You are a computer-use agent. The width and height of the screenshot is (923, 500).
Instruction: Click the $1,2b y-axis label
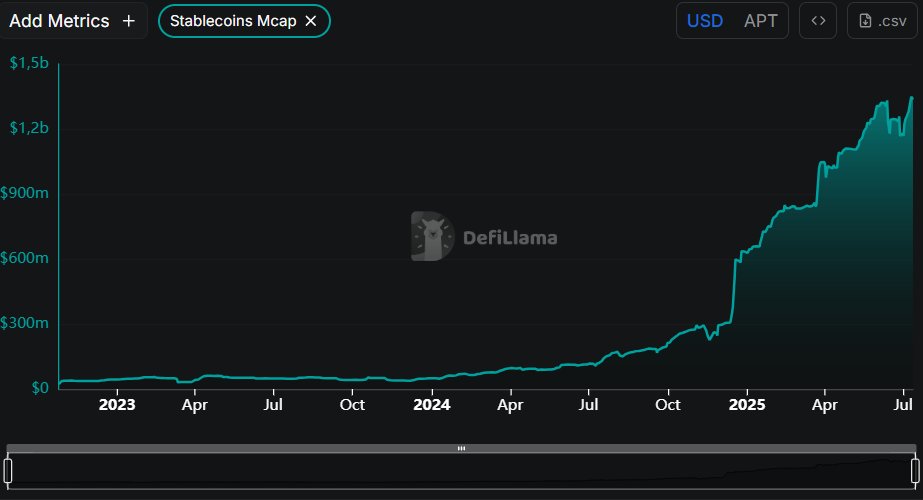point(29,128)
